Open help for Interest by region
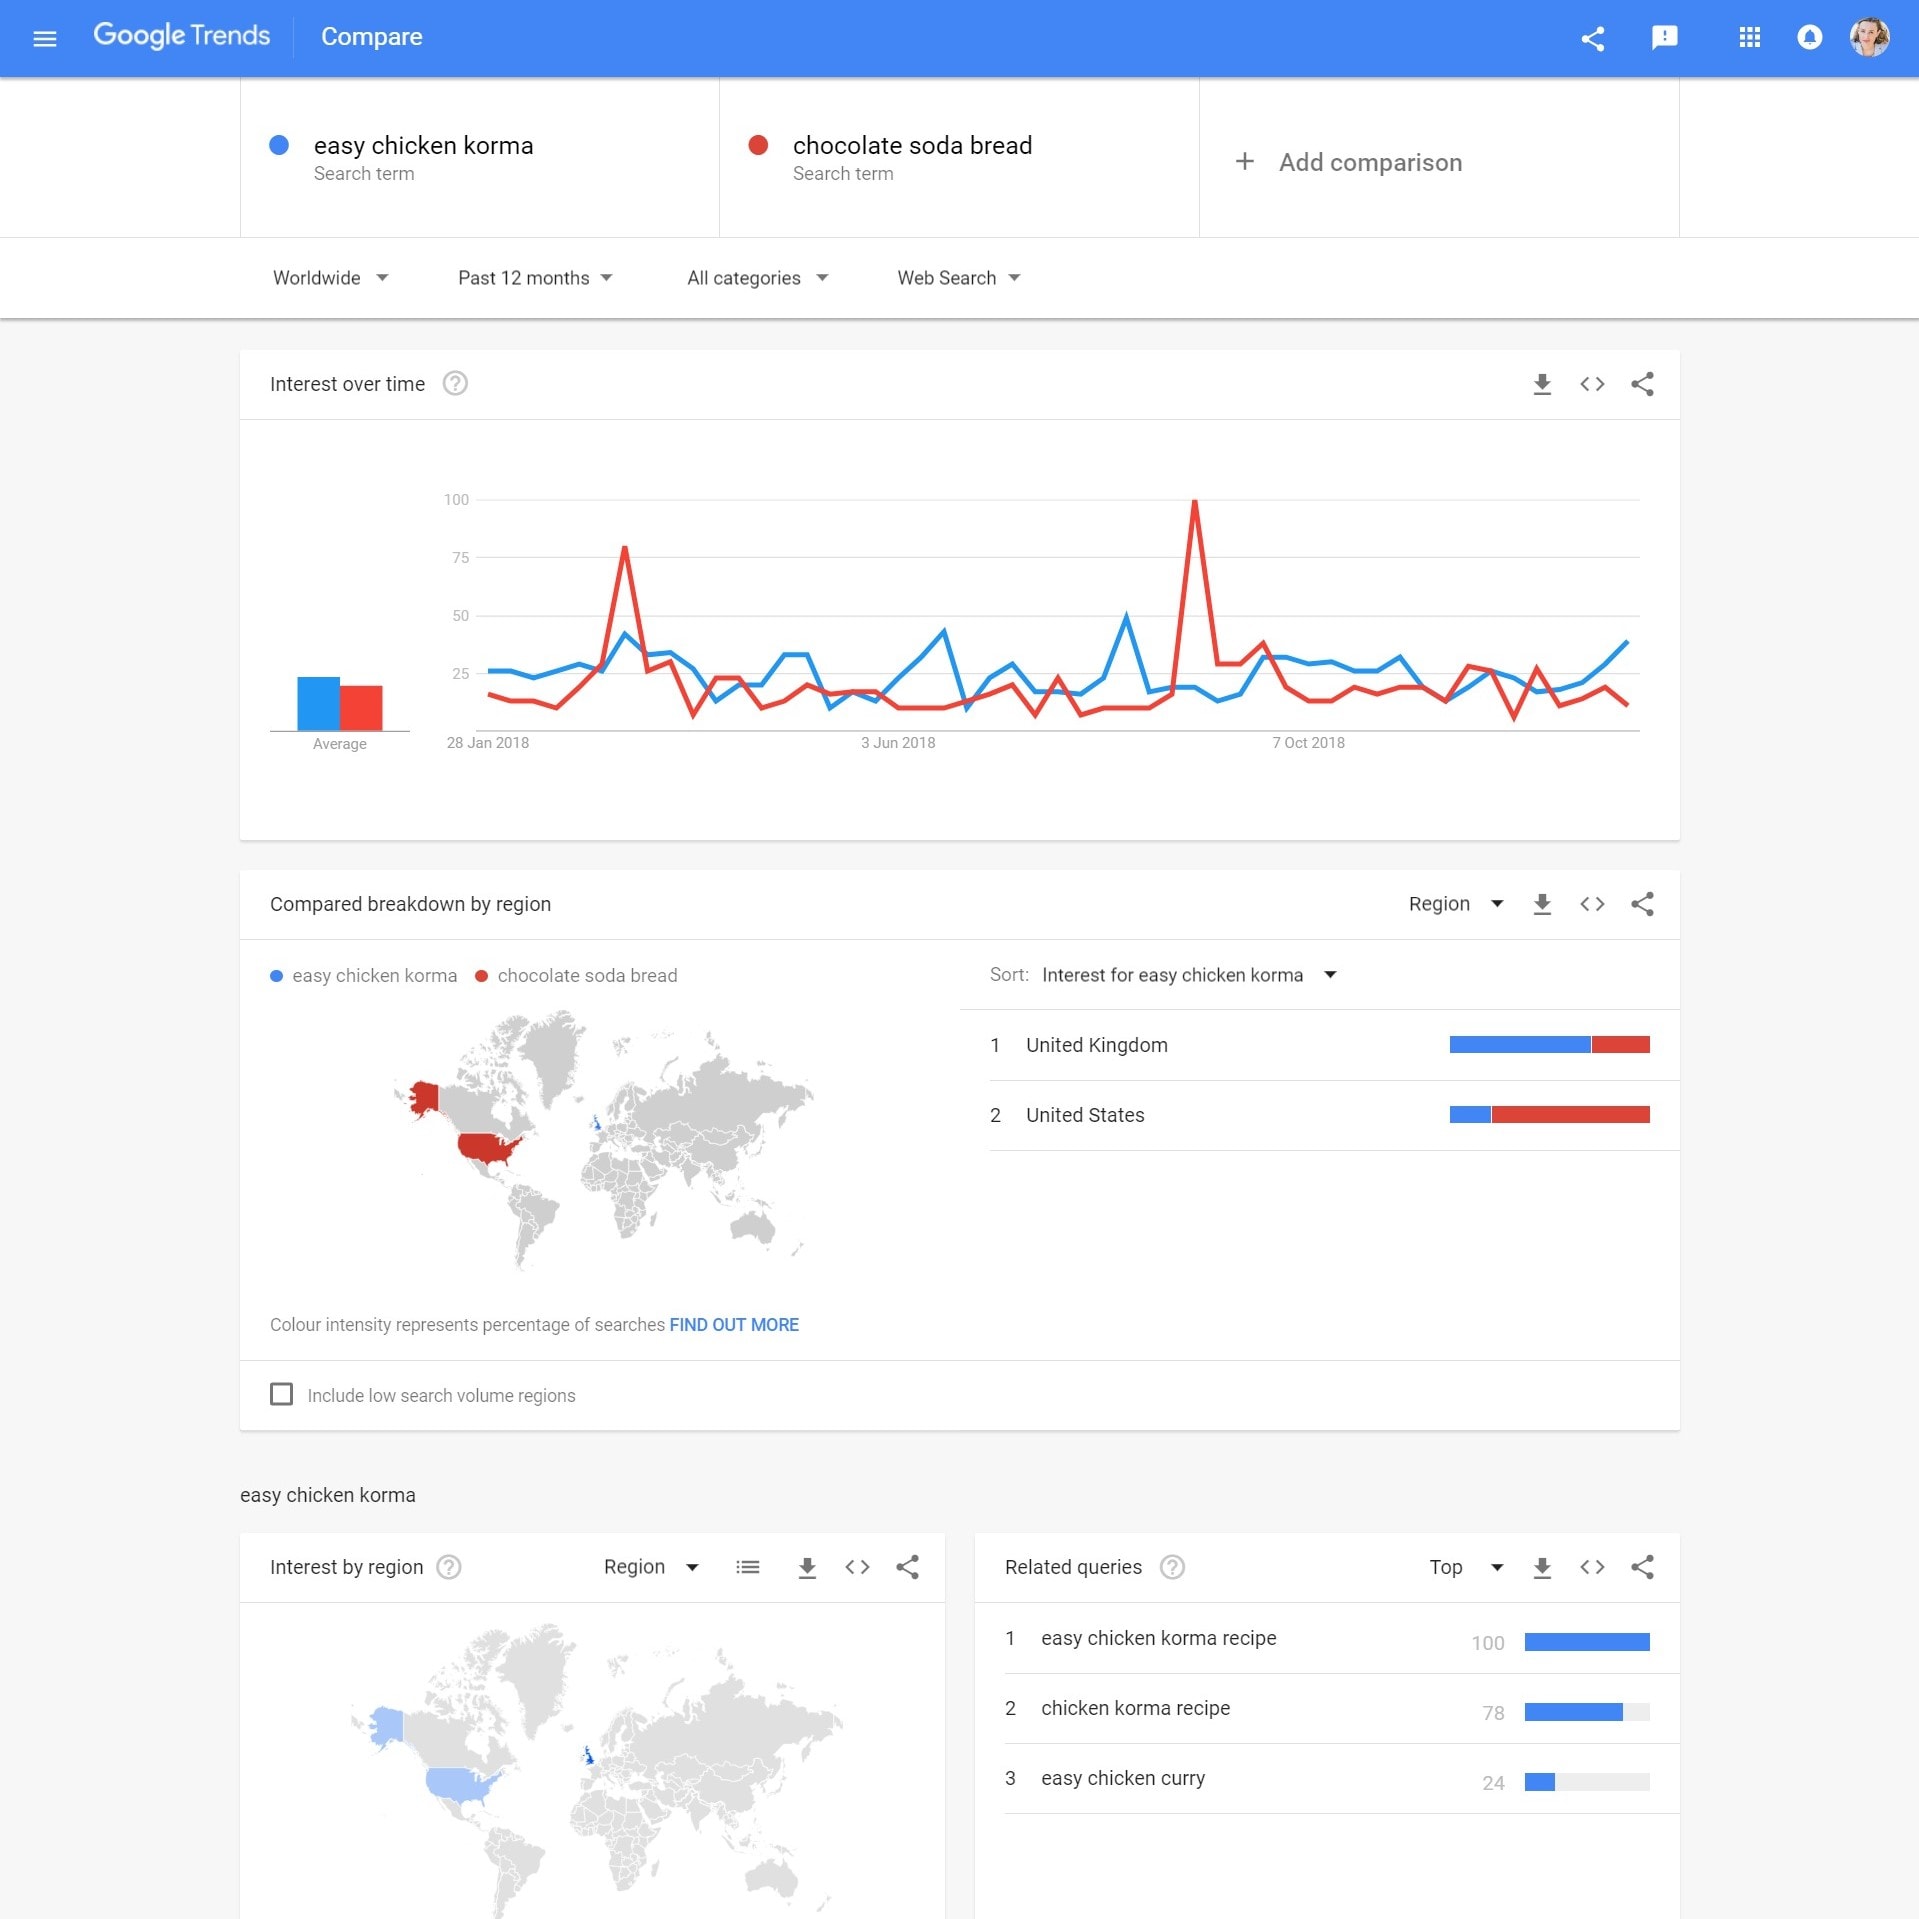 [x=449, y=1567]
